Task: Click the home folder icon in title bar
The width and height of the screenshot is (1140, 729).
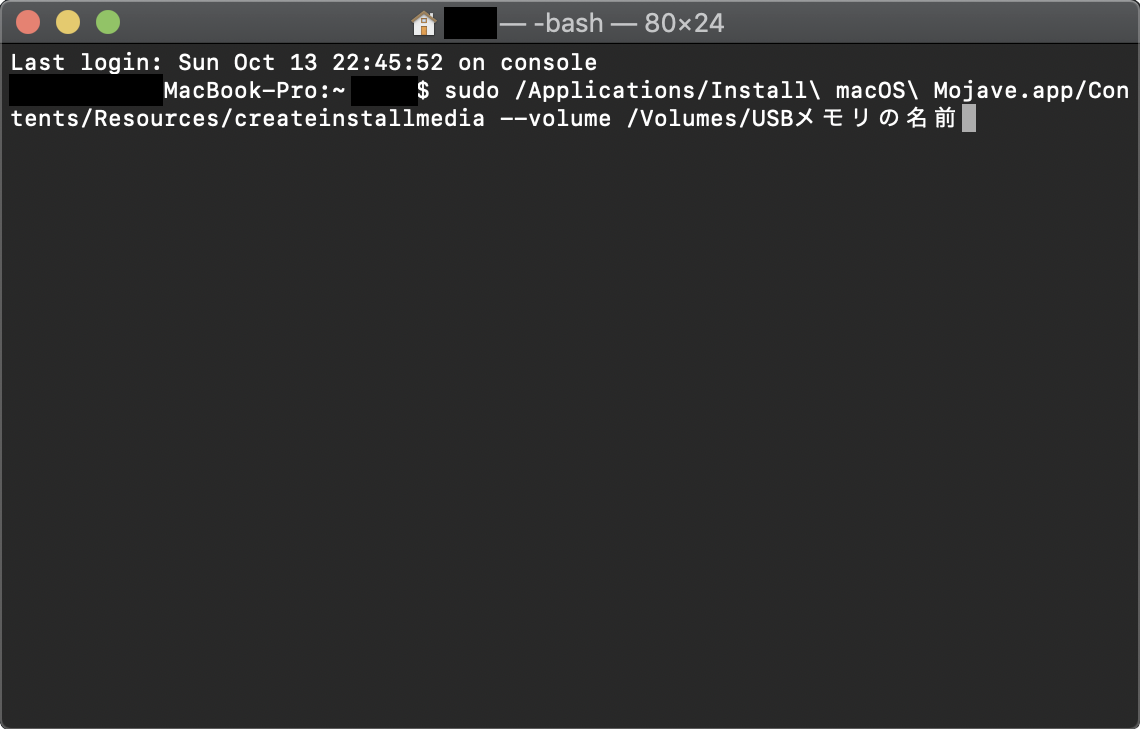Action: 423,23
